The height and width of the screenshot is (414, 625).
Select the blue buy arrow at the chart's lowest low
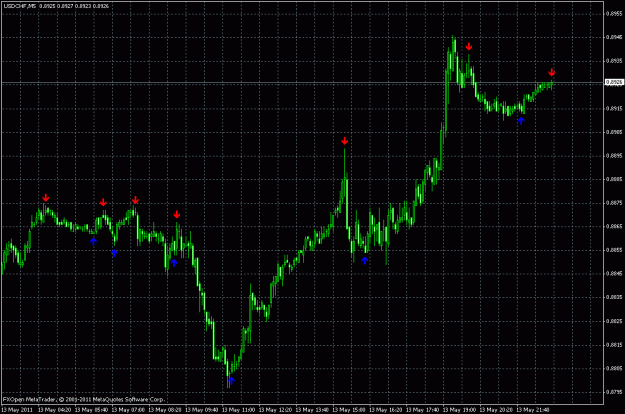(x=232, y=381)
